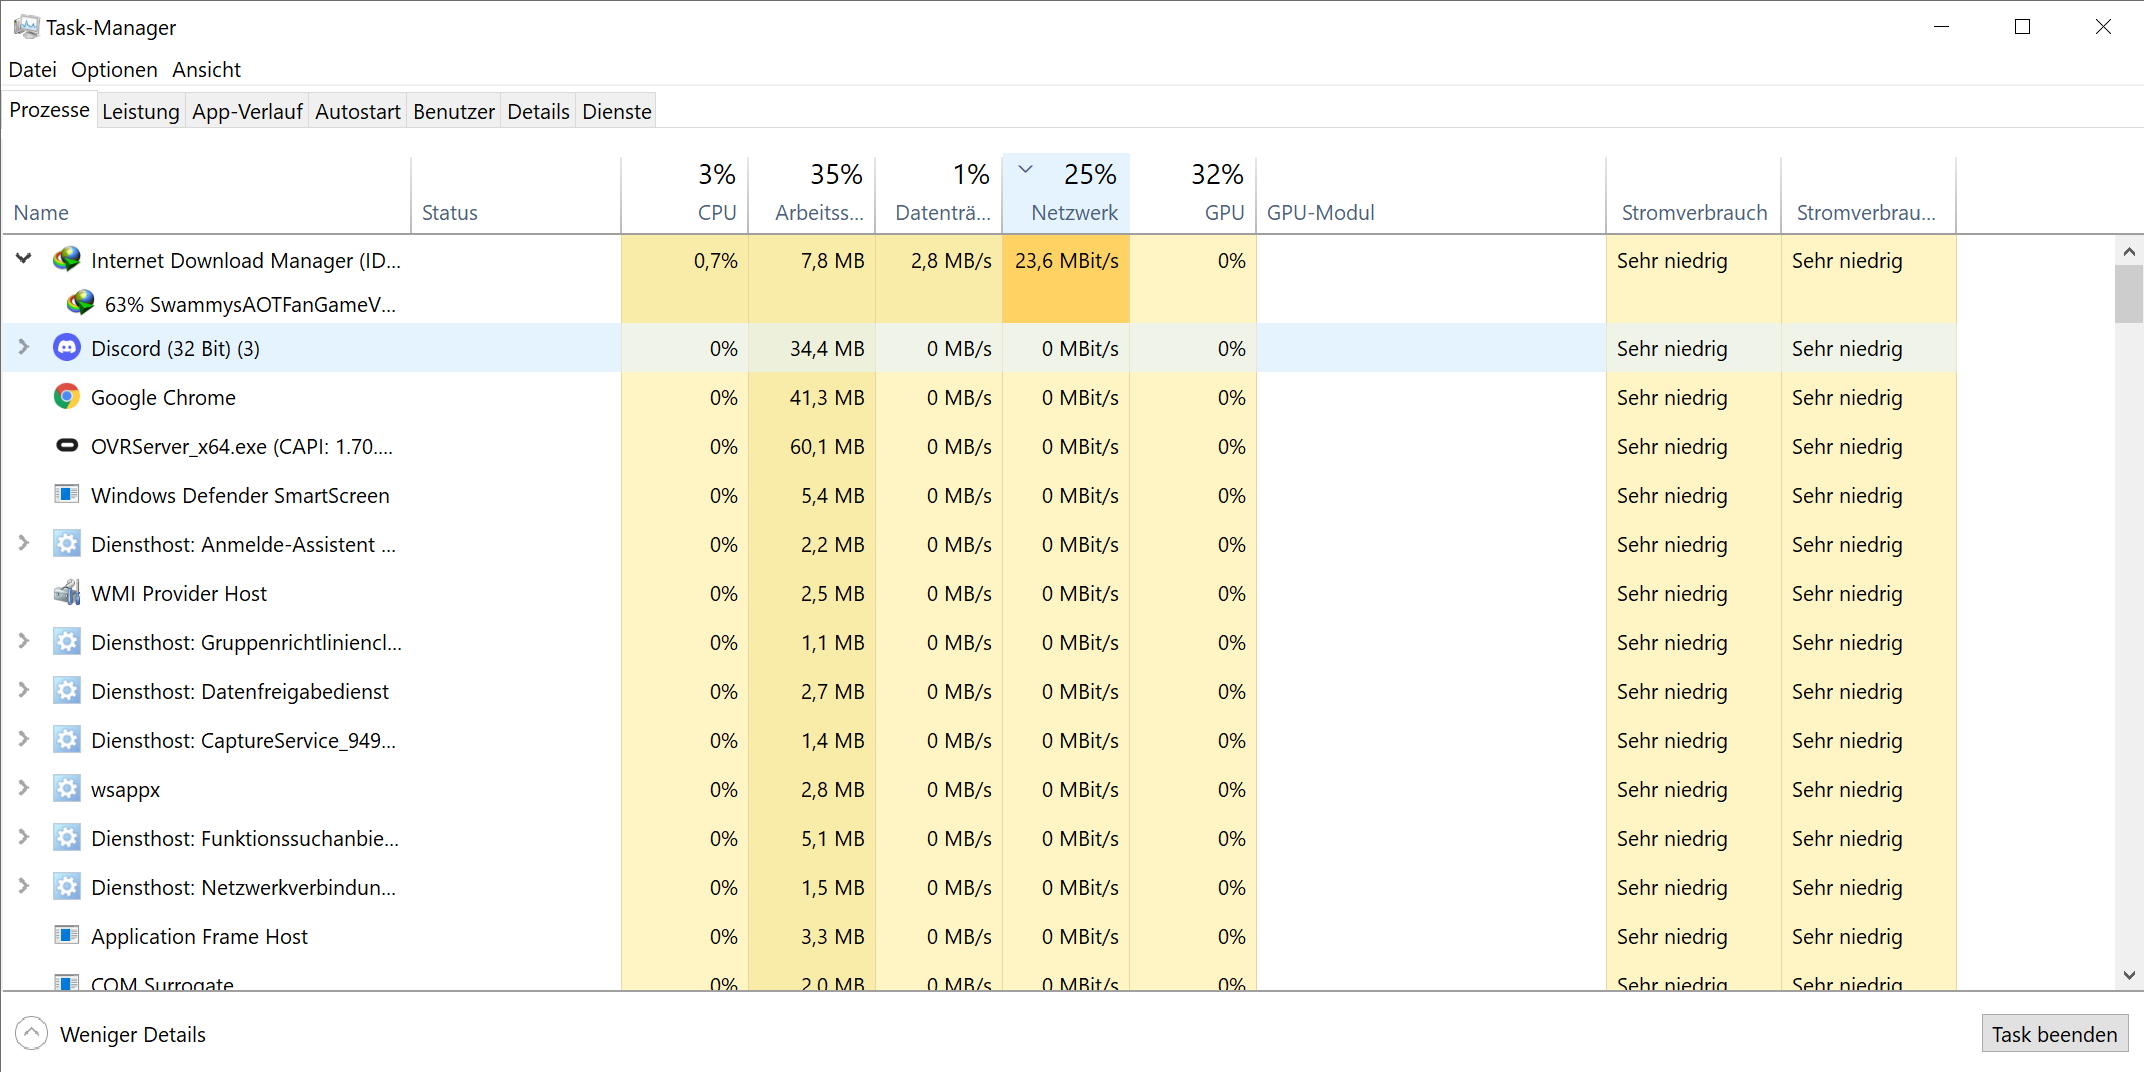
Task: Open the Optionen menu
Action: pyautogui.click(x=114, y=69)
